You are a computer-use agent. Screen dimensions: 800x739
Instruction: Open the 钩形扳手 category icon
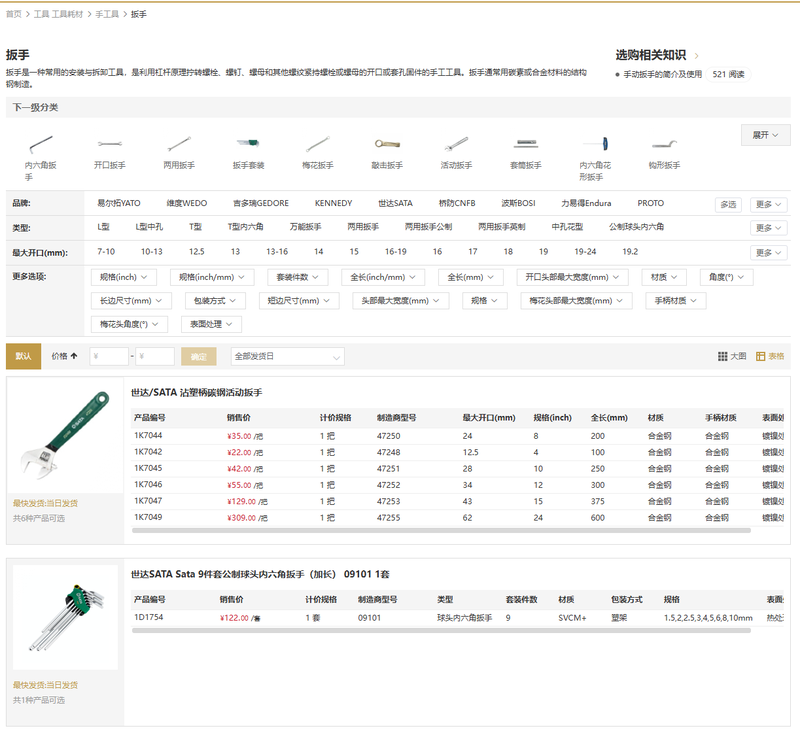665,144
